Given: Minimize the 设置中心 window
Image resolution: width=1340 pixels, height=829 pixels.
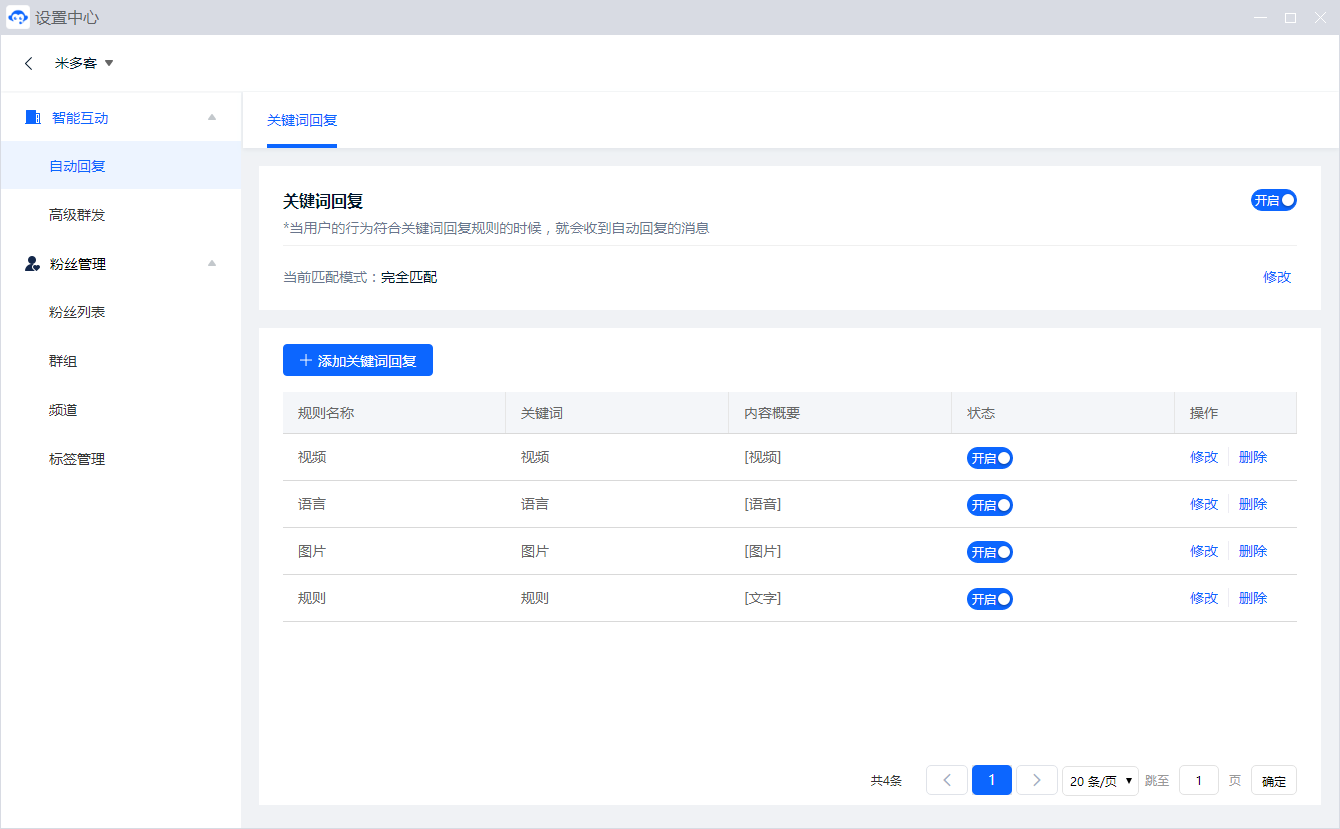Looking at the screenshot, I should tap(1262, 17).
